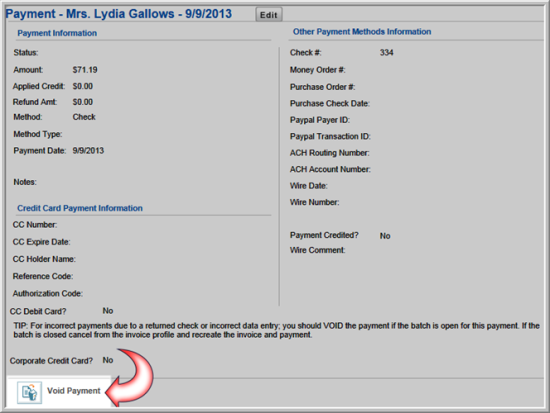
Task: Select the Credit Card Payment Information header
Action: [x=80, y=208]
